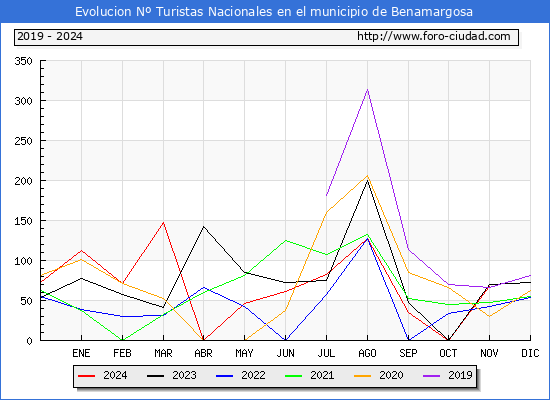550x400 pixels.
Task: Click the purple 2019 peak at AGO
Action: point(367,89)
